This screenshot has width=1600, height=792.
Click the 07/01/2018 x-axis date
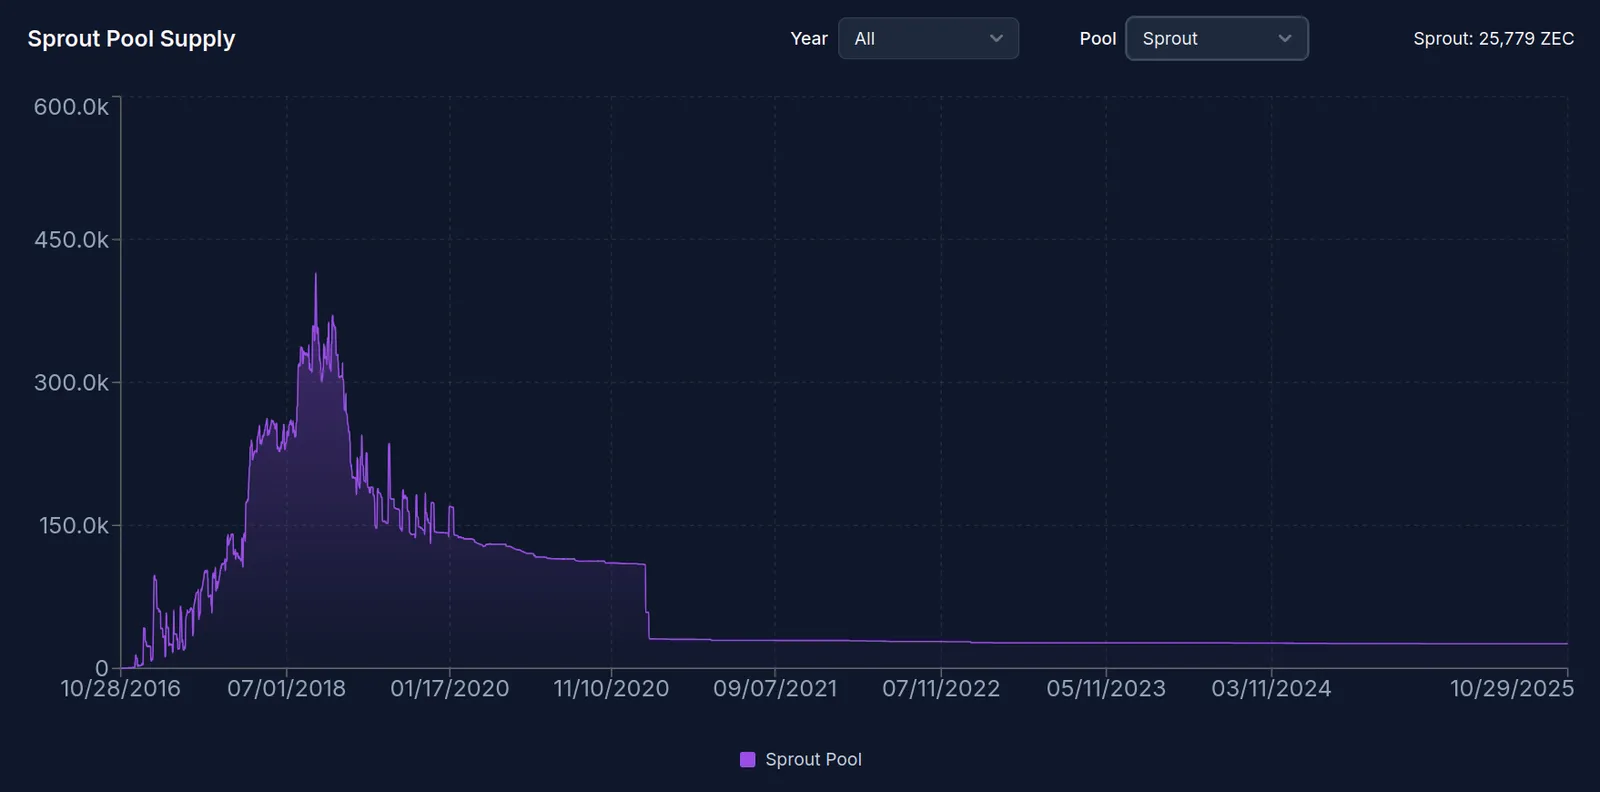point(286,689)
